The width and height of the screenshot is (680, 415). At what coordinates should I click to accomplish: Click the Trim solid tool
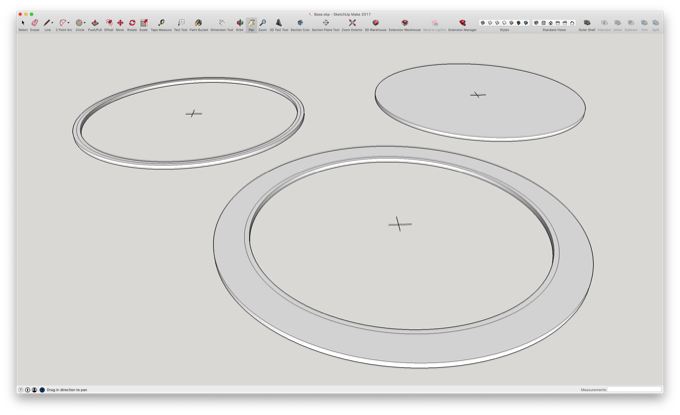click(644, 23)
